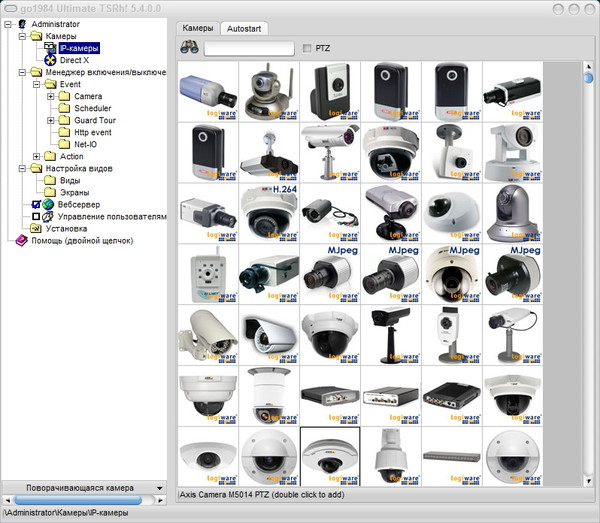This screenshot has width=600, height=523.
Task: Enable the PTZ filter checkbox
Action: (x=307, y=48)
